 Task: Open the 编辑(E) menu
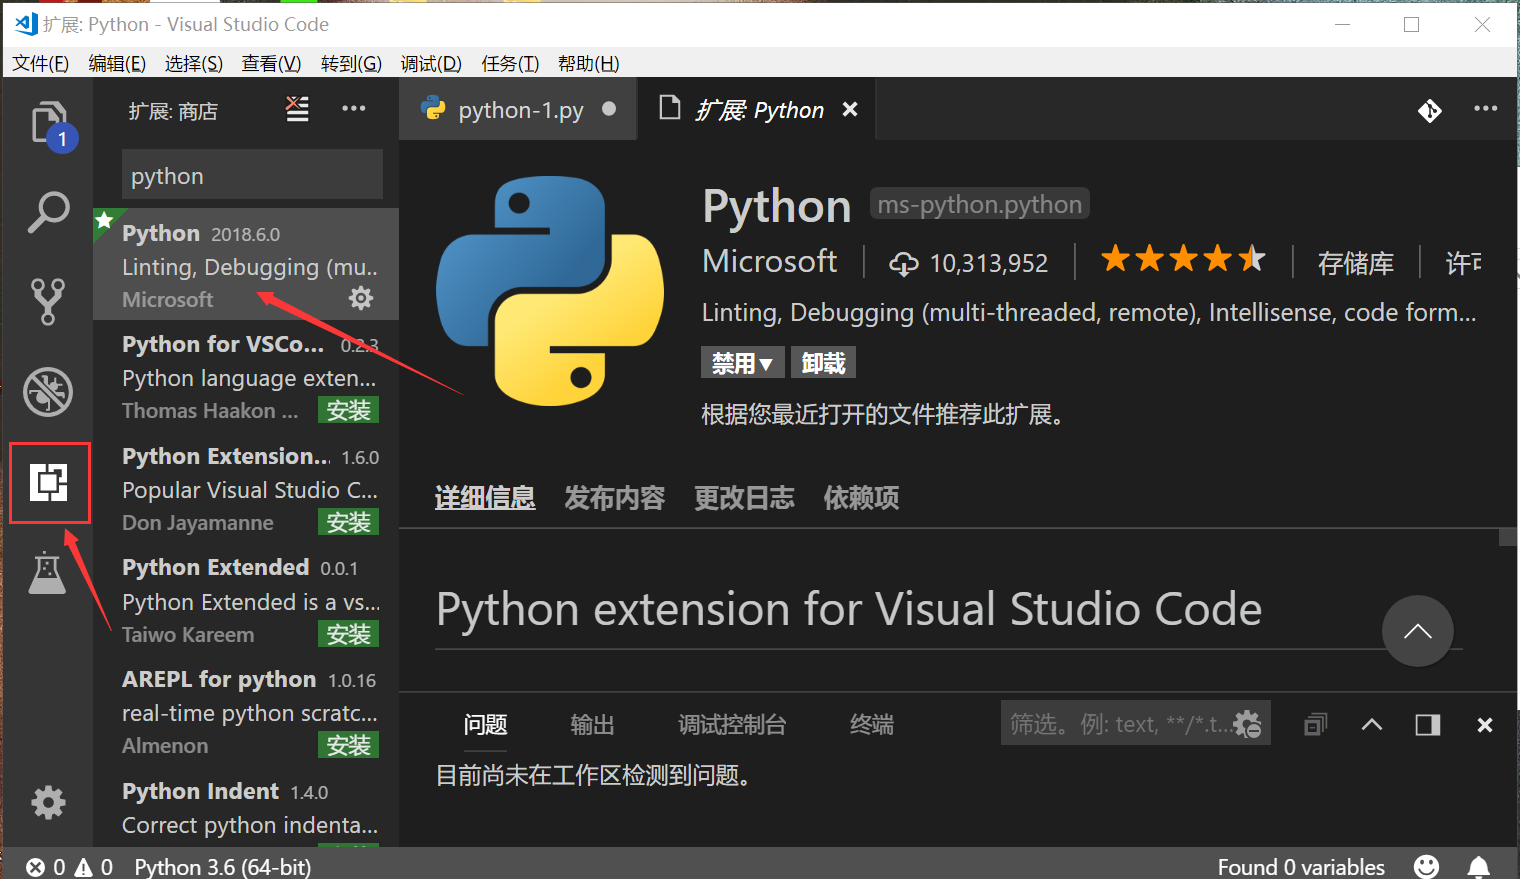(117, 63)
